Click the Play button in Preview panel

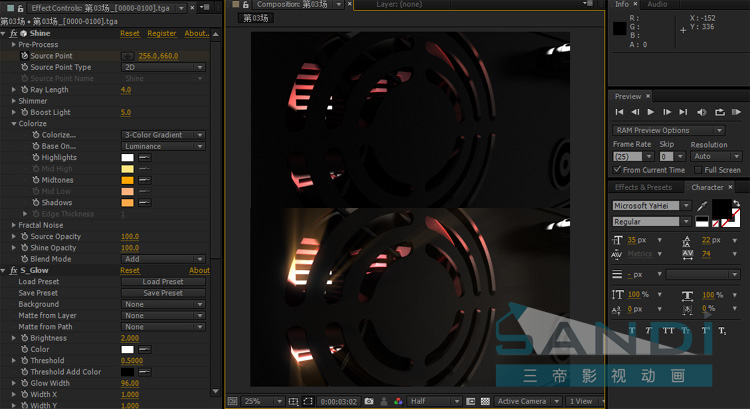(651, 112)
